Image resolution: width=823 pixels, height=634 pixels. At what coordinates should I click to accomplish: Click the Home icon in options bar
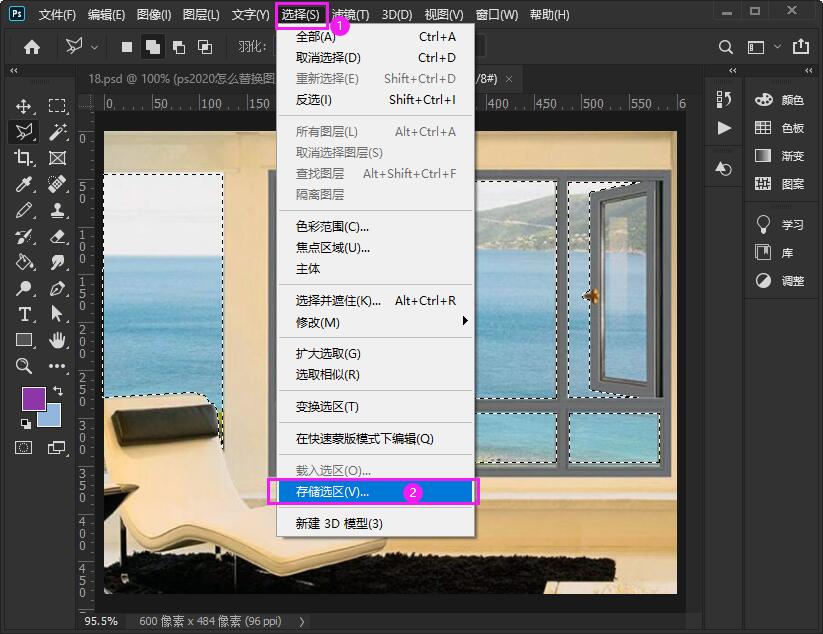coord(31,47)
